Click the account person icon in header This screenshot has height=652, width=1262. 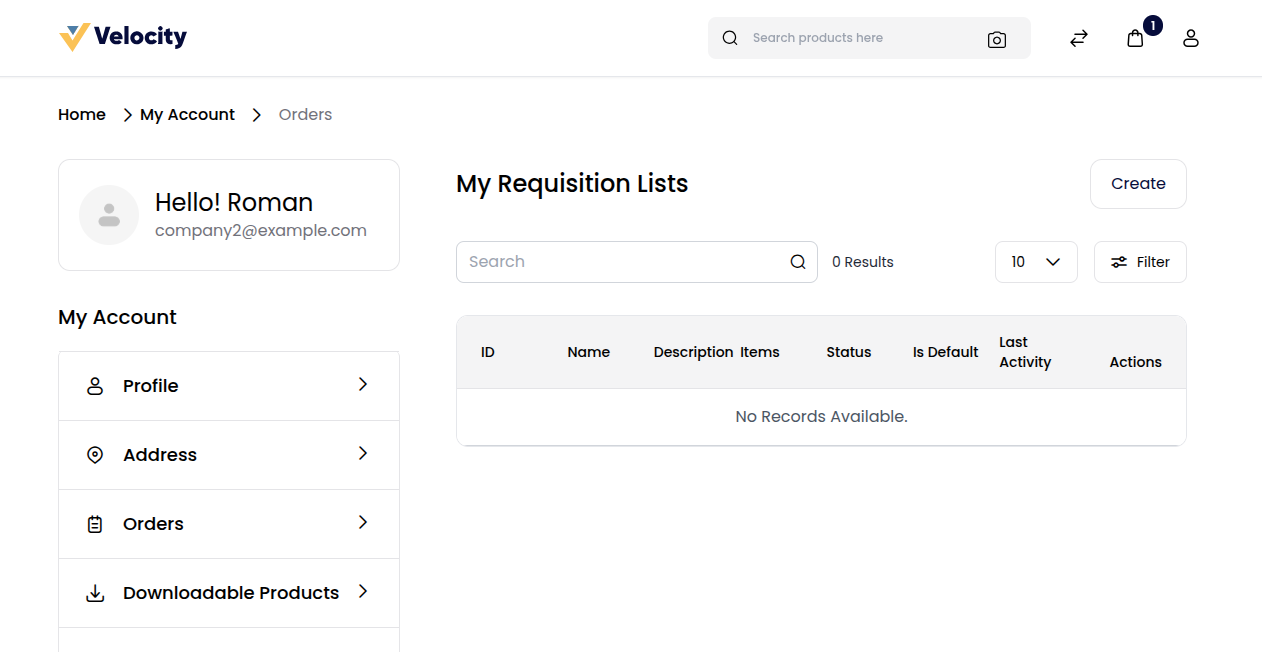pyautogui.click(x=1190, y=37)
